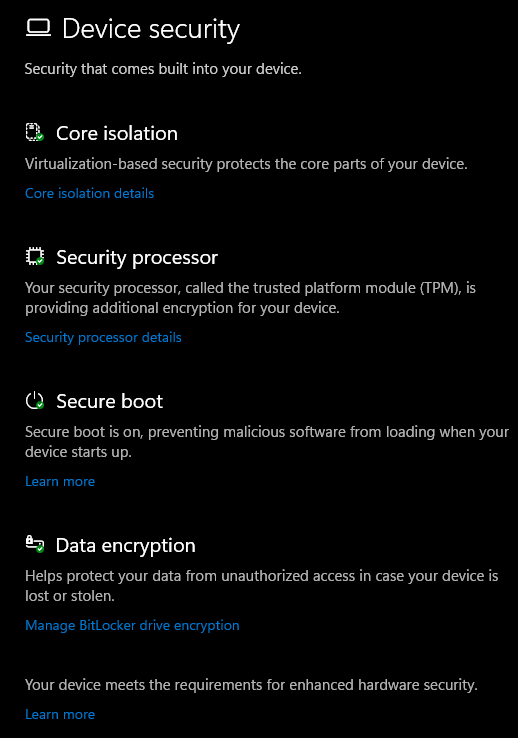Open the Learn more link under Secure boot
Image resolution: width=518 pixels, height=738 pixels.
[x=60, y=481]
